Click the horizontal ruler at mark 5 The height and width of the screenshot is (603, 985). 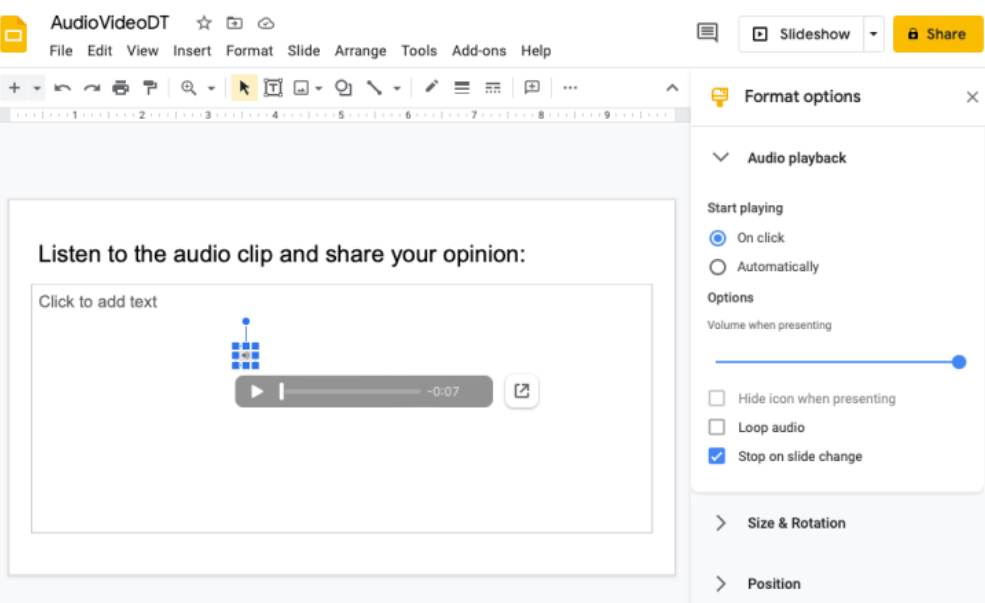coord(341,115)
